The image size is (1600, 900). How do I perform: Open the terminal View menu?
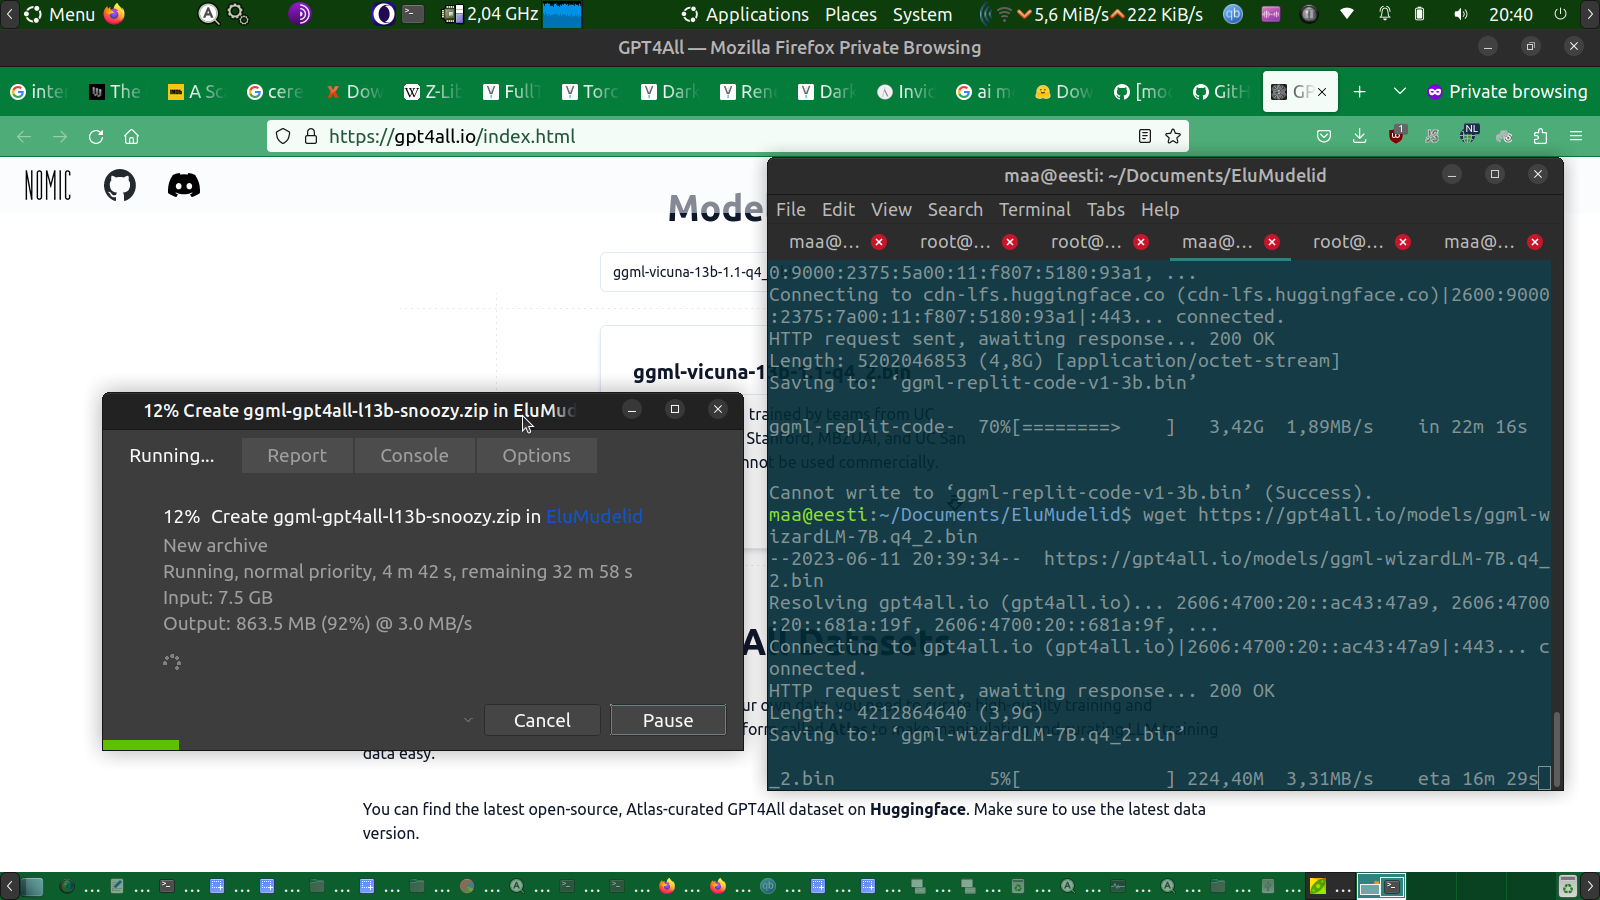(x=891, y=209)
